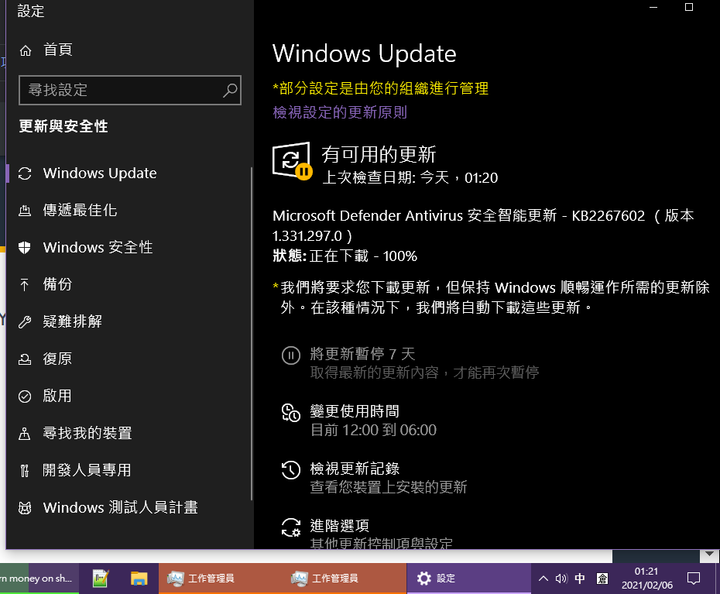Open 變更使用時間 option
This screenshot has width=720, height=594.
click(x=359, y=420)
